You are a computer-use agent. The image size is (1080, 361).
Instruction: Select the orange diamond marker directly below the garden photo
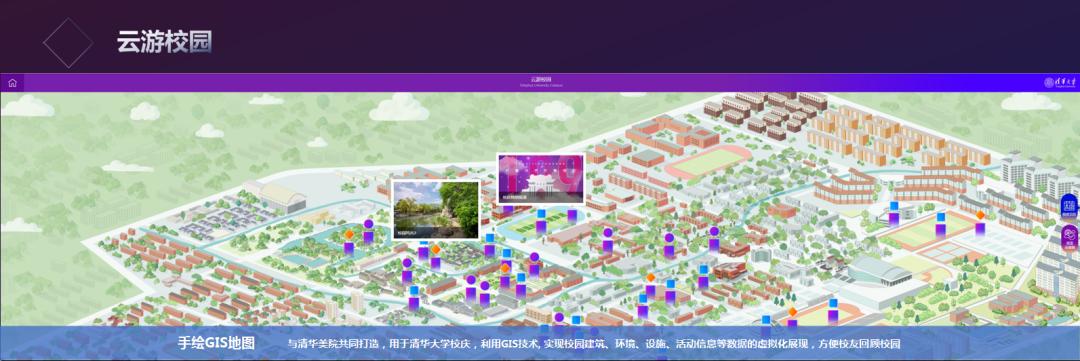click(x=435, y=249)
